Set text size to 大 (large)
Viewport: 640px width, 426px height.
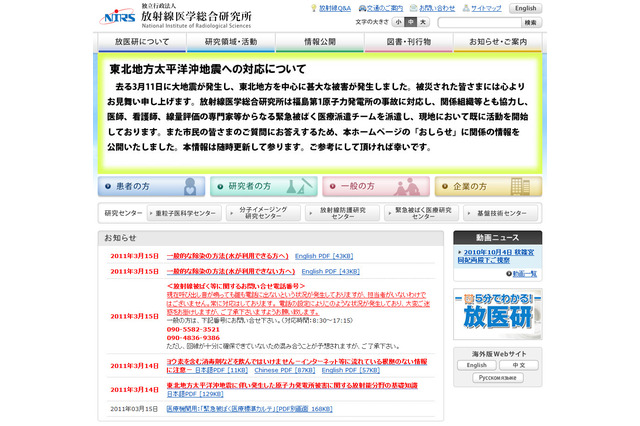coord(423,21)
